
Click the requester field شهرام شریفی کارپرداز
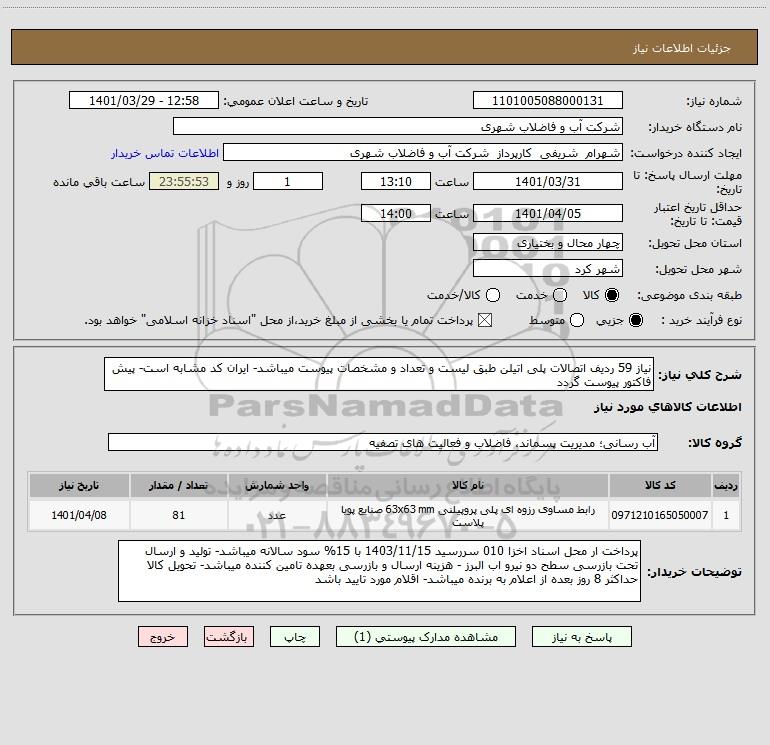tap(423, 153)
